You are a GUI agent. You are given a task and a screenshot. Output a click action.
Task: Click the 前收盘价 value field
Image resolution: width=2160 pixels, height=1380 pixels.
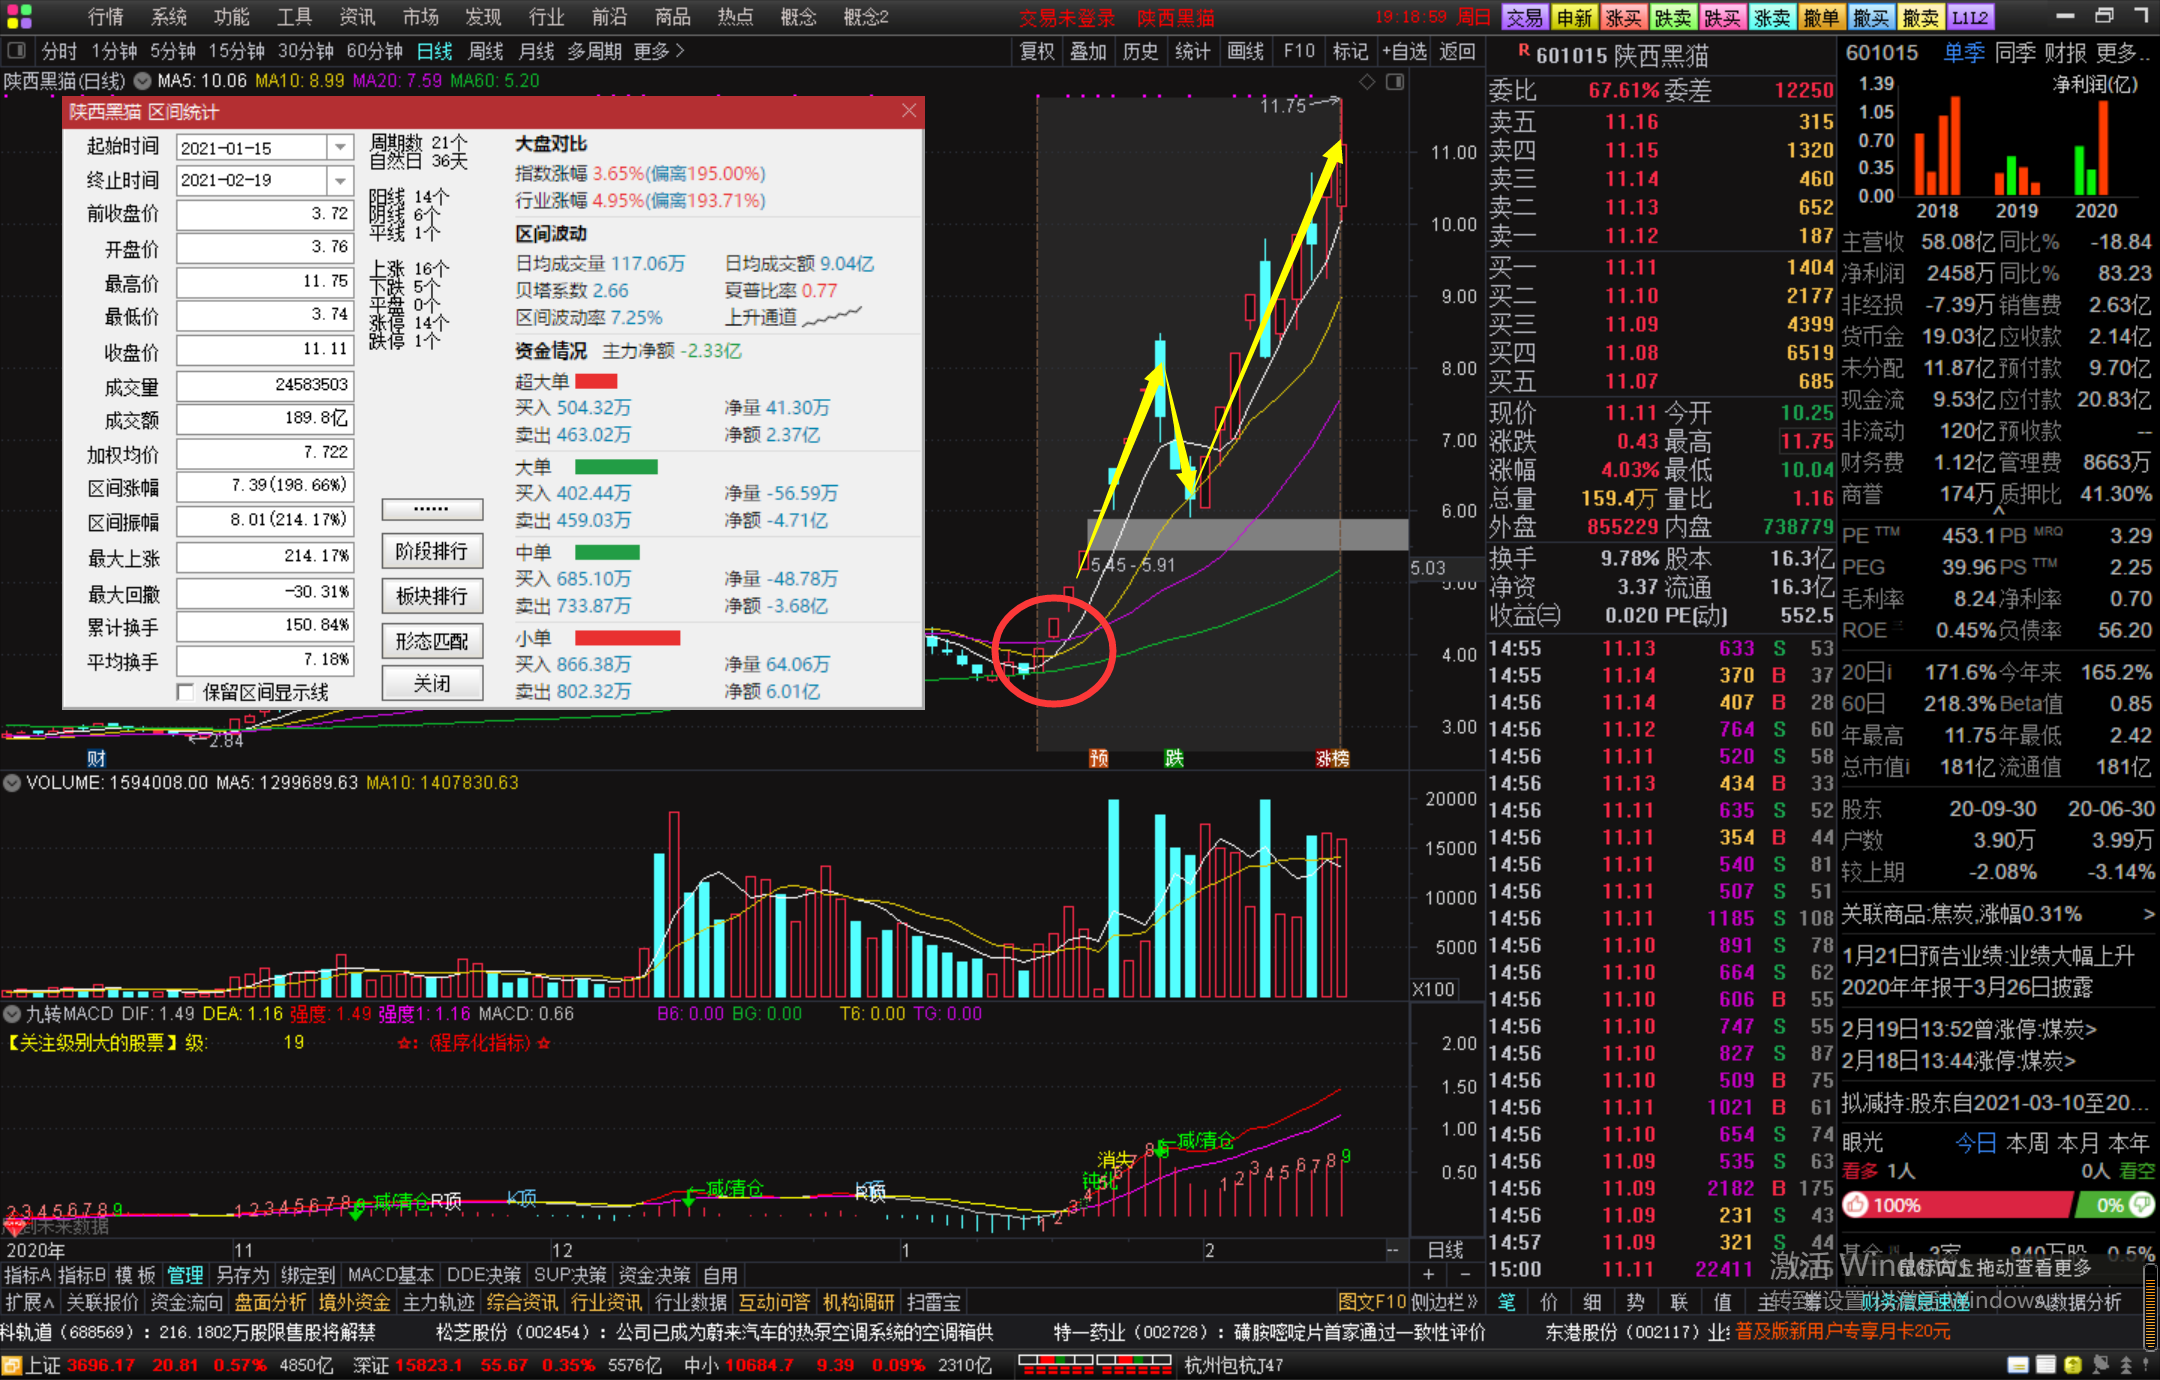[265, 215]
